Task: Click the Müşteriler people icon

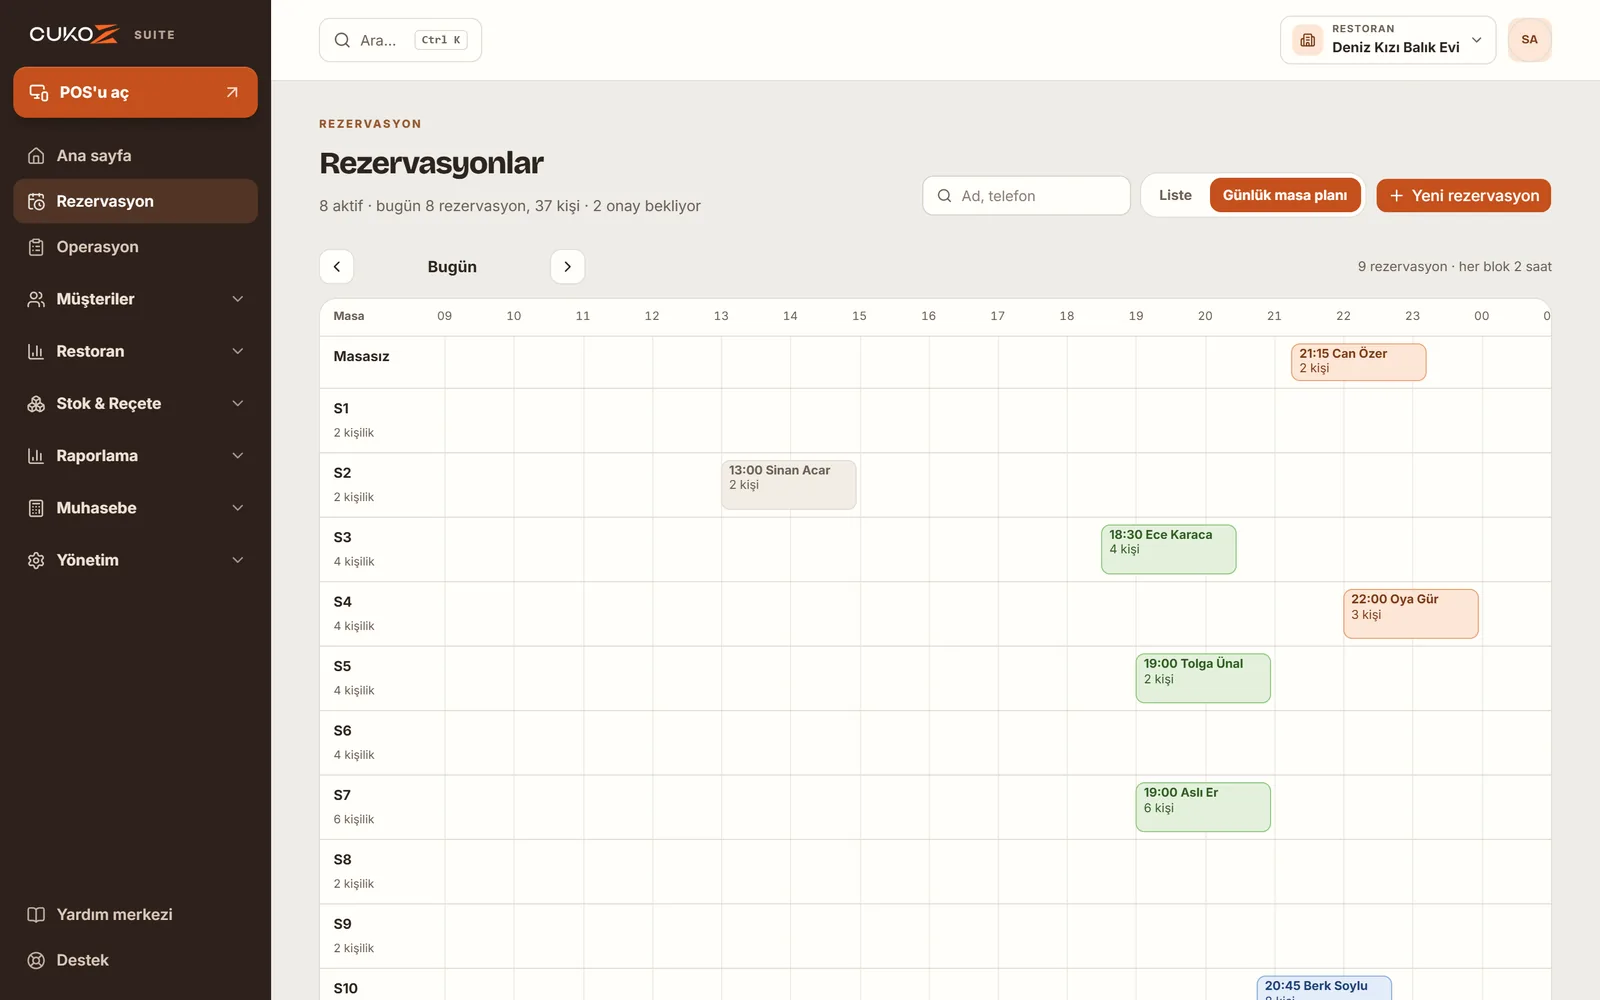Action: point(36,299)
